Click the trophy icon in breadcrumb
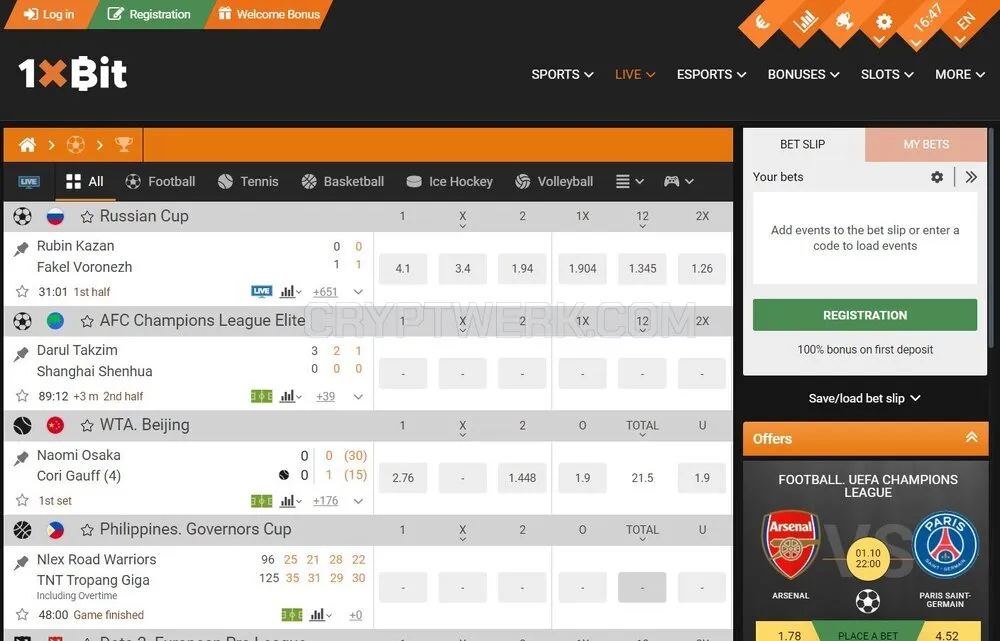This screenshot has width=1000, height=641. (124, 145)
